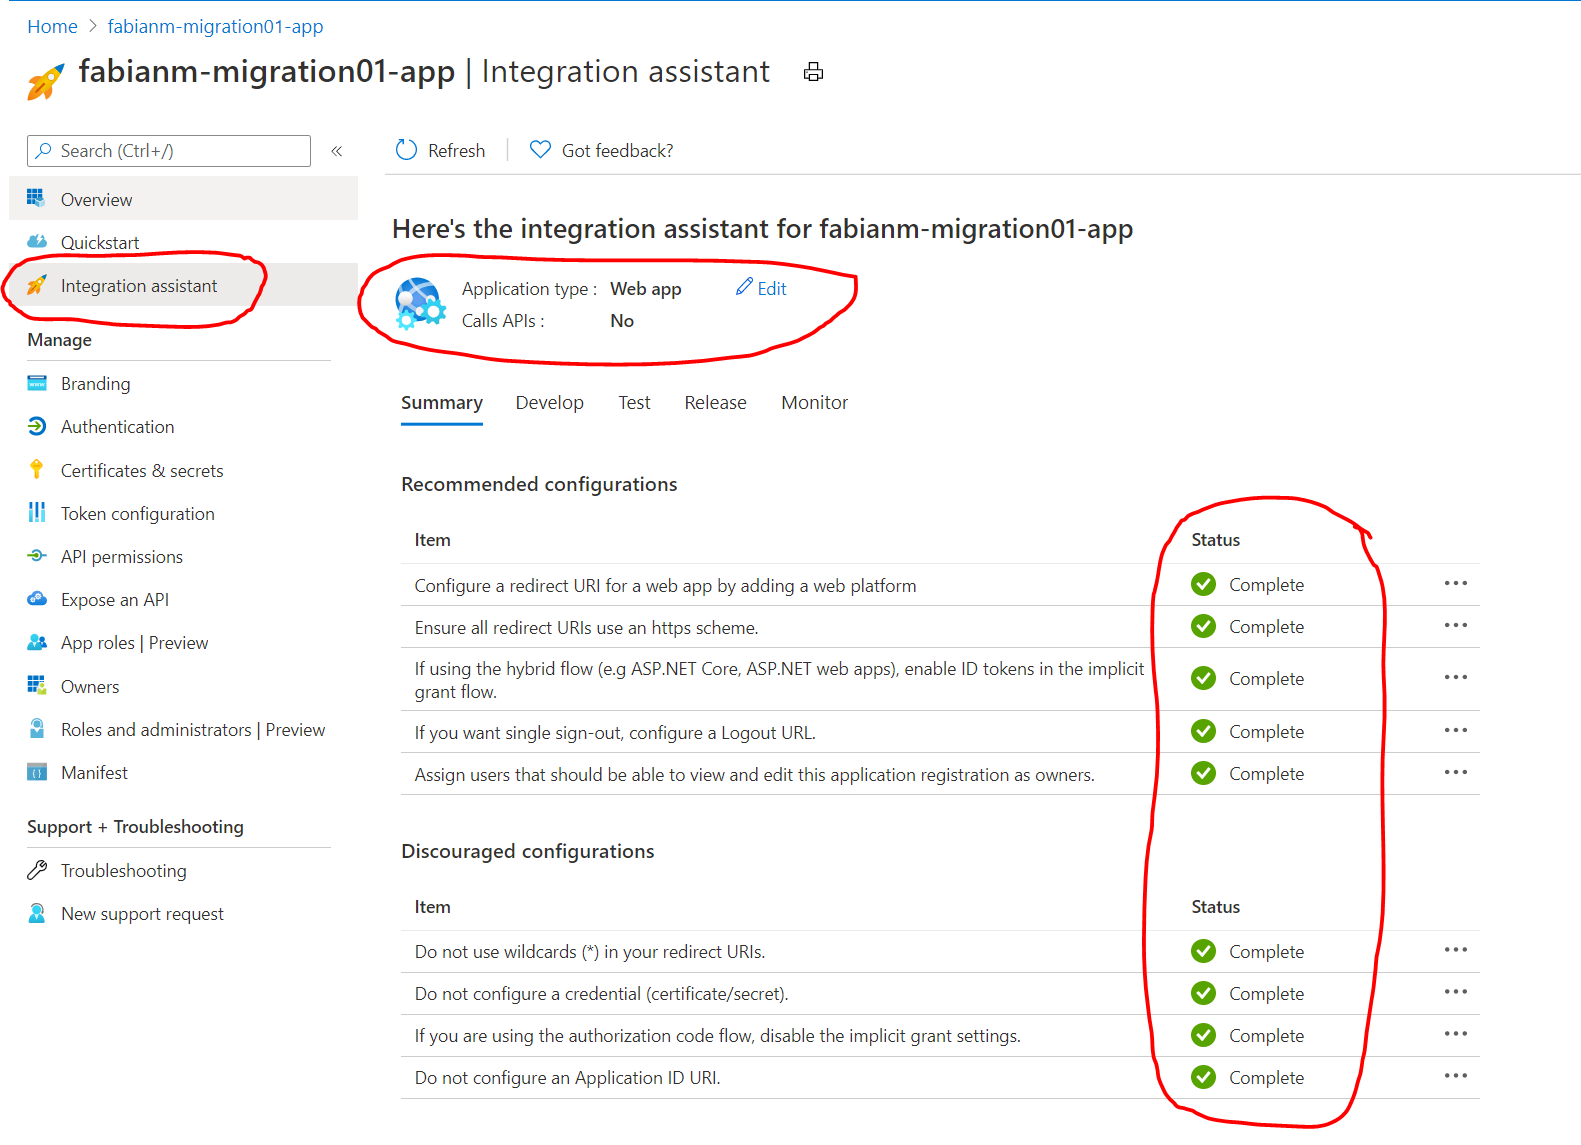Click 'Do not configure an Application ID URI.'
1581x1145 pixels.
pos(567,1078)
